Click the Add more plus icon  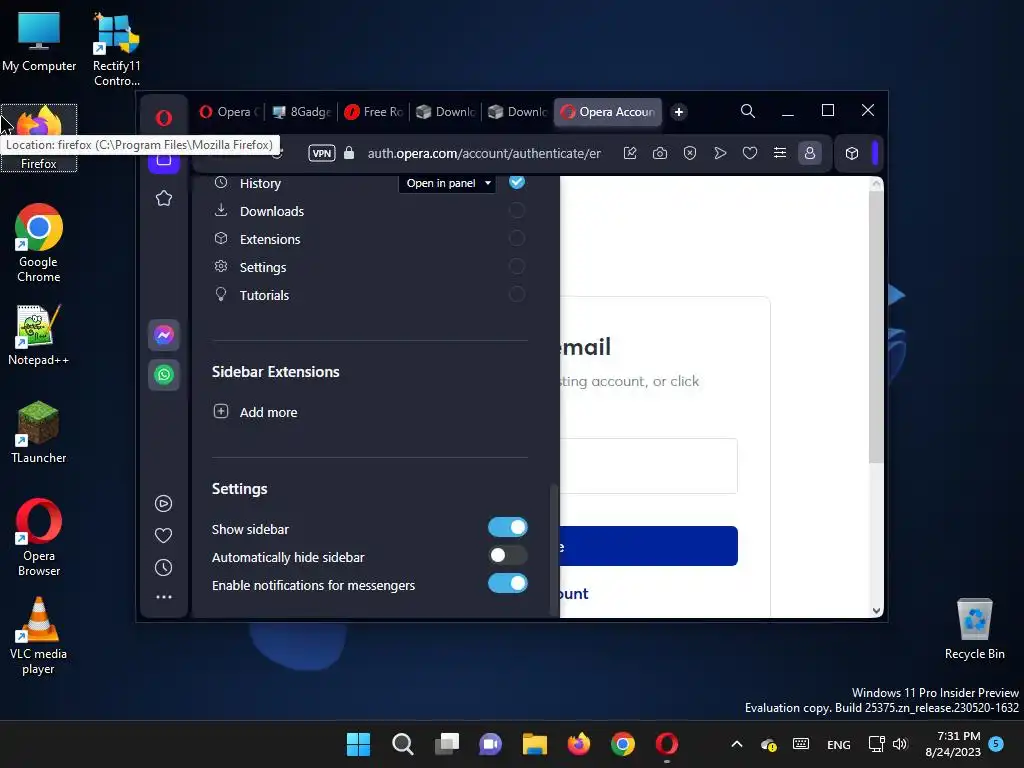pos(221,411)
